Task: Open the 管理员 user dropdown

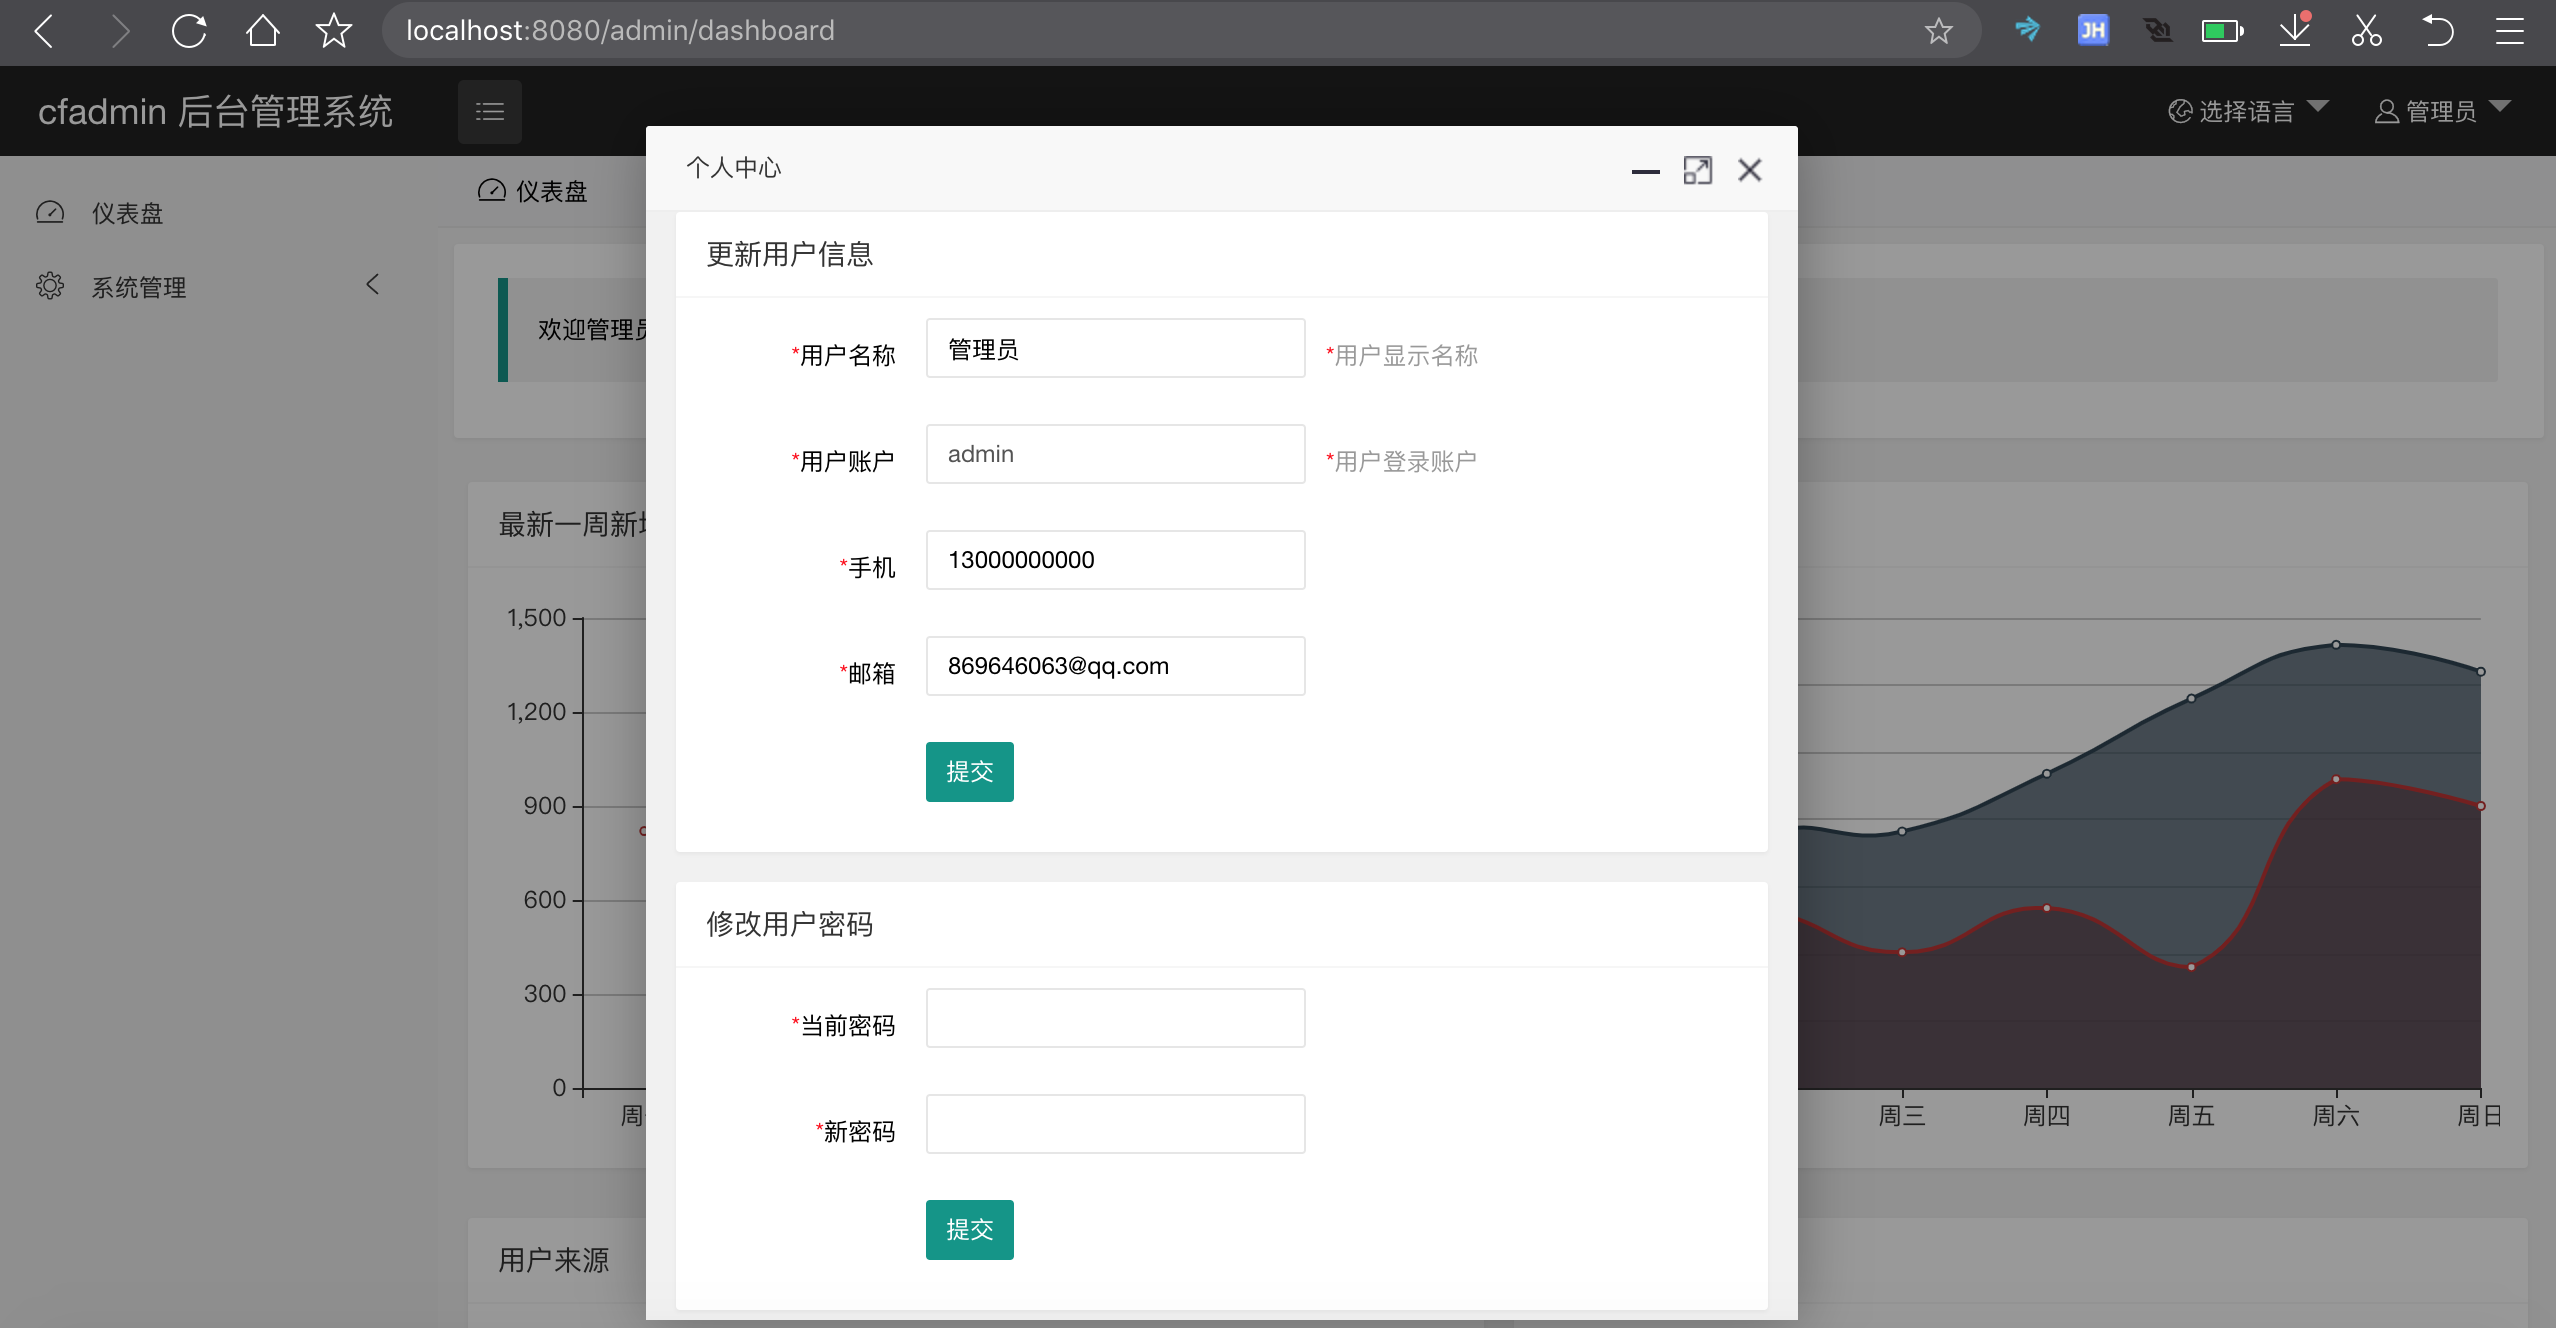Action: (2441, 111)
